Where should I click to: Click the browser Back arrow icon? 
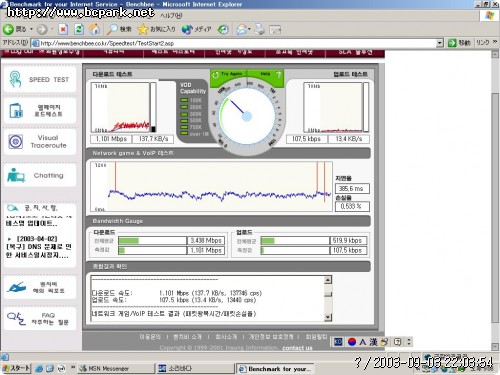(8, 29)
